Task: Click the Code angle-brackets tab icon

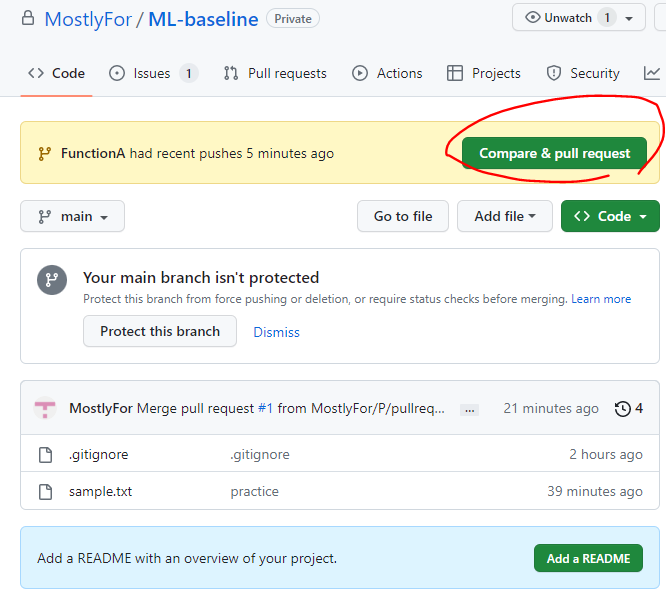Action: pyautogui.click(x=36, y=73)
